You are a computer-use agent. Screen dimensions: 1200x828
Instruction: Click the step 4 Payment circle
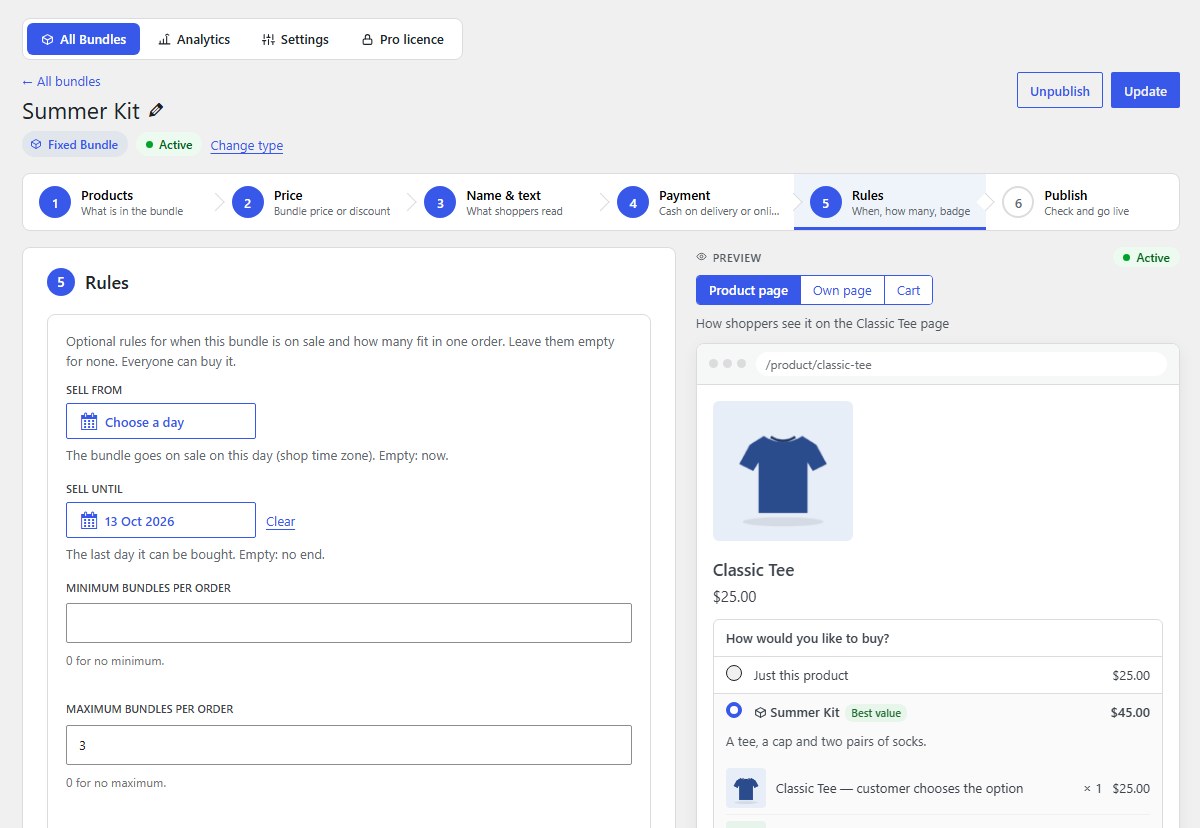(x=633, y=203)
